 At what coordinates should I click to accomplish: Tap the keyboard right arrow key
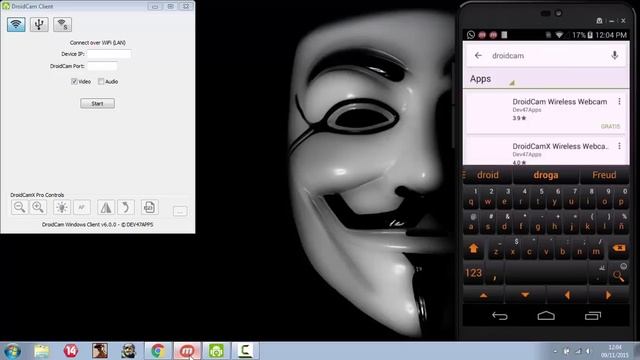tap(608, 295)
